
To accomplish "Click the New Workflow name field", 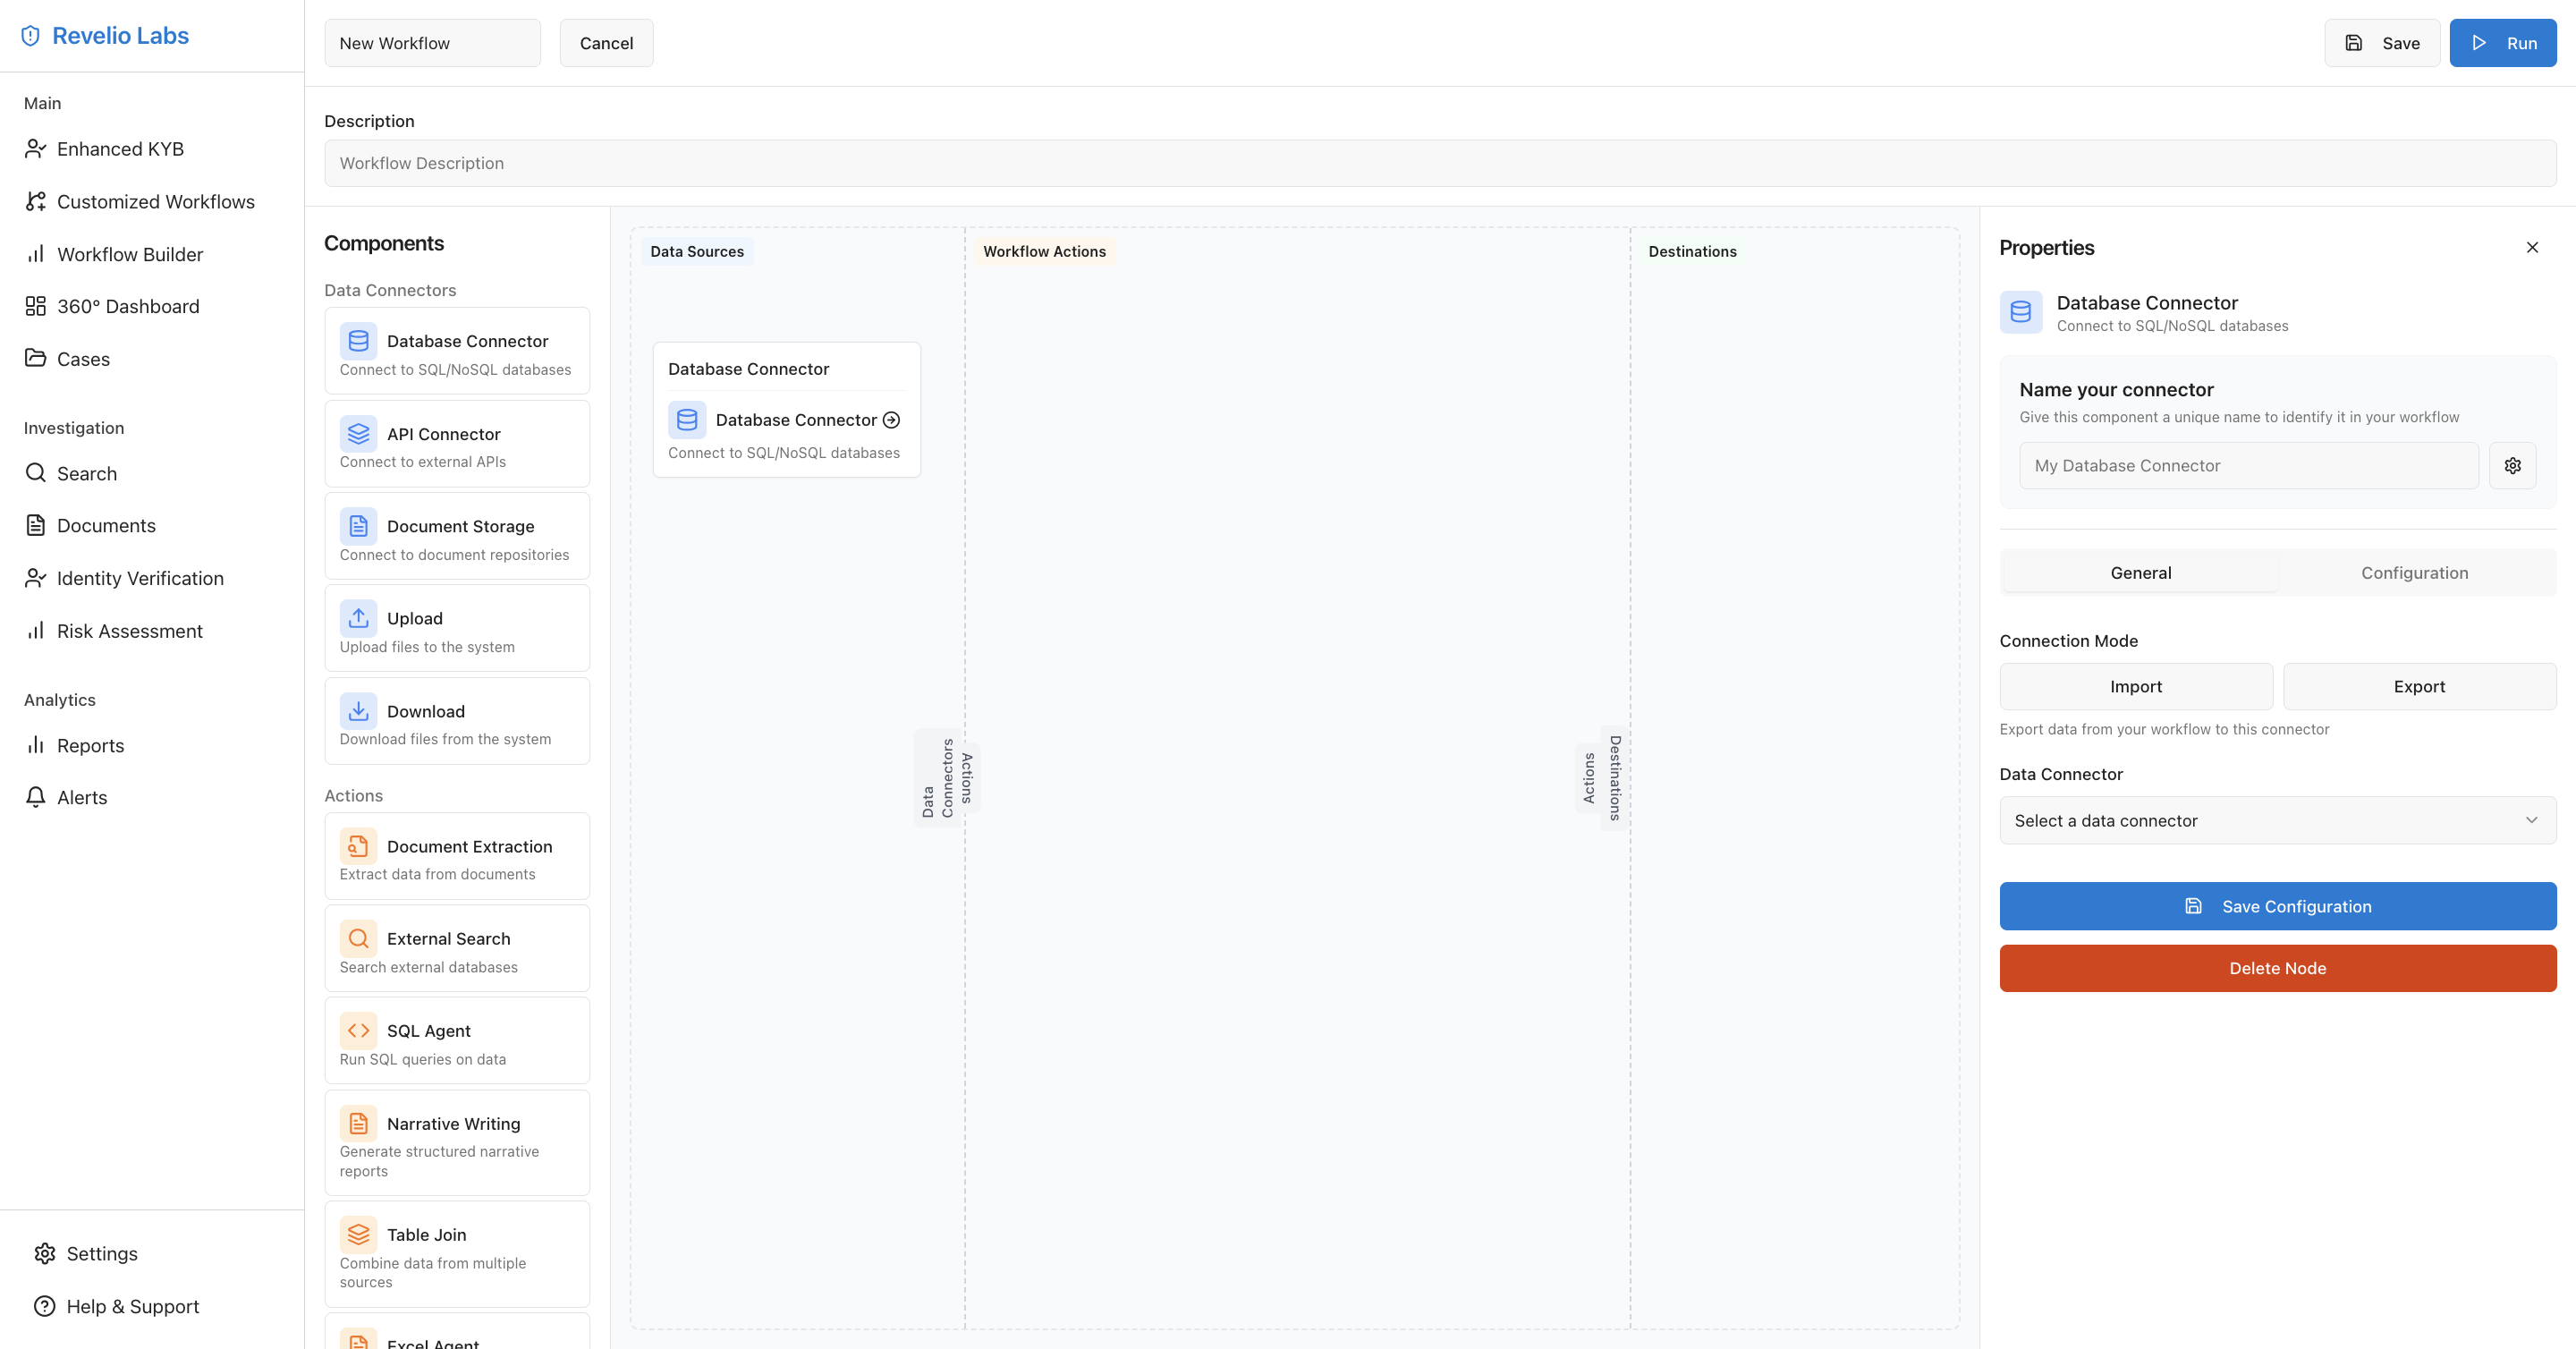I will pyautogui.click(x=432, y=43).
